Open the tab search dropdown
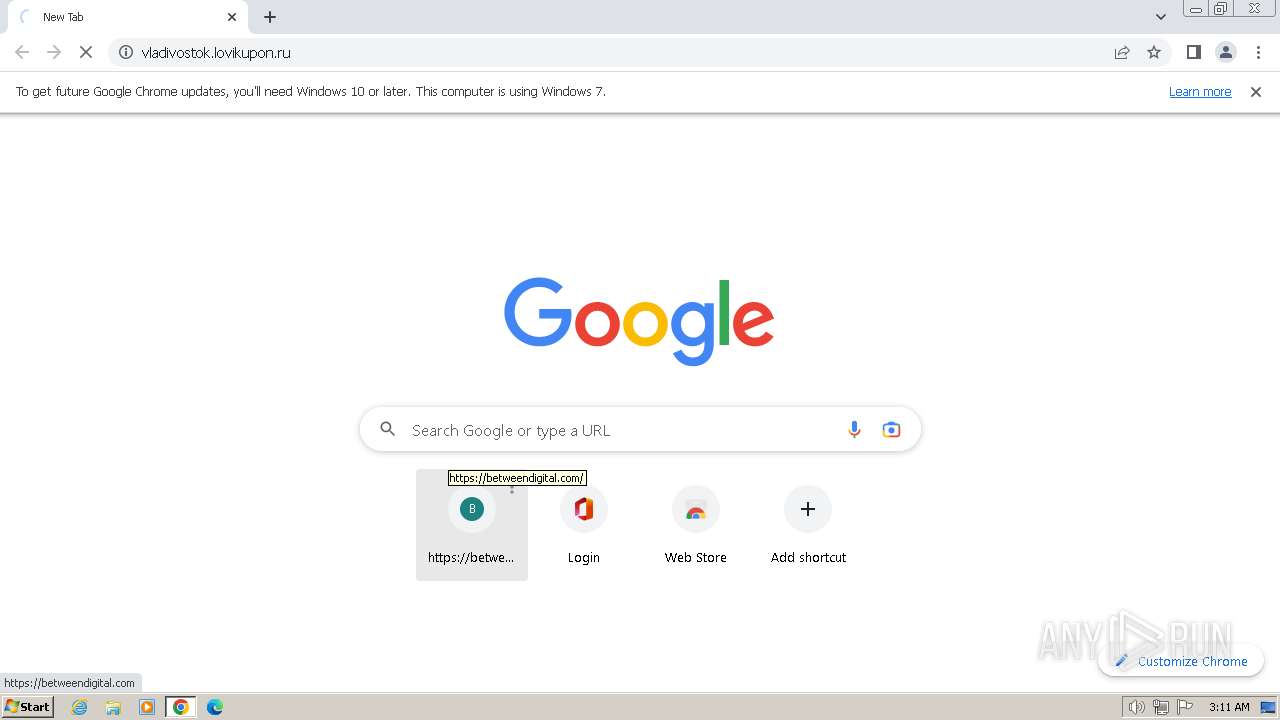The height and width of the screenshot is (720, 1280). tap(1160, 17)
